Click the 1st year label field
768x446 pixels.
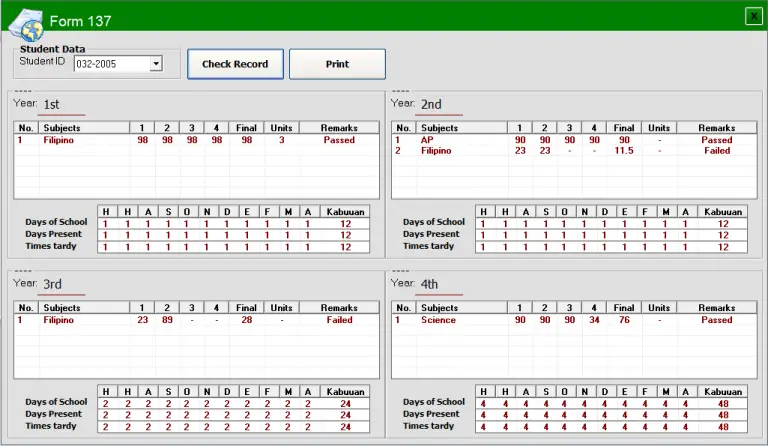[x=62, y=105]
